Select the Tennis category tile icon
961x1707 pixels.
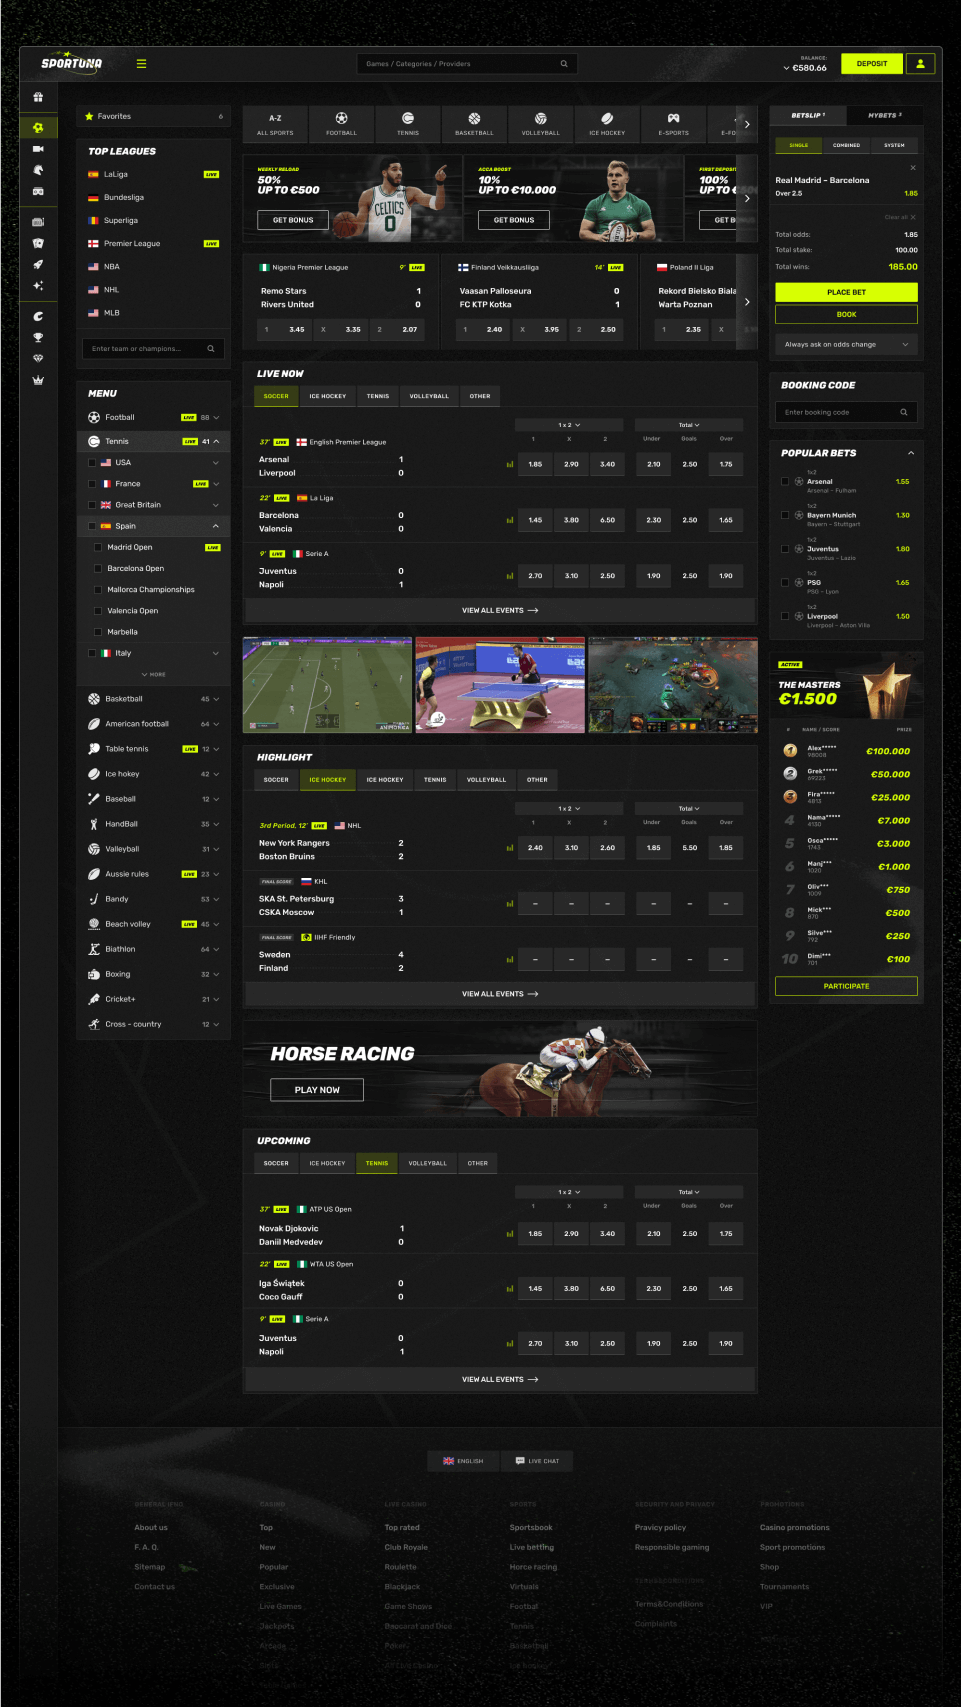coord(408,119)
